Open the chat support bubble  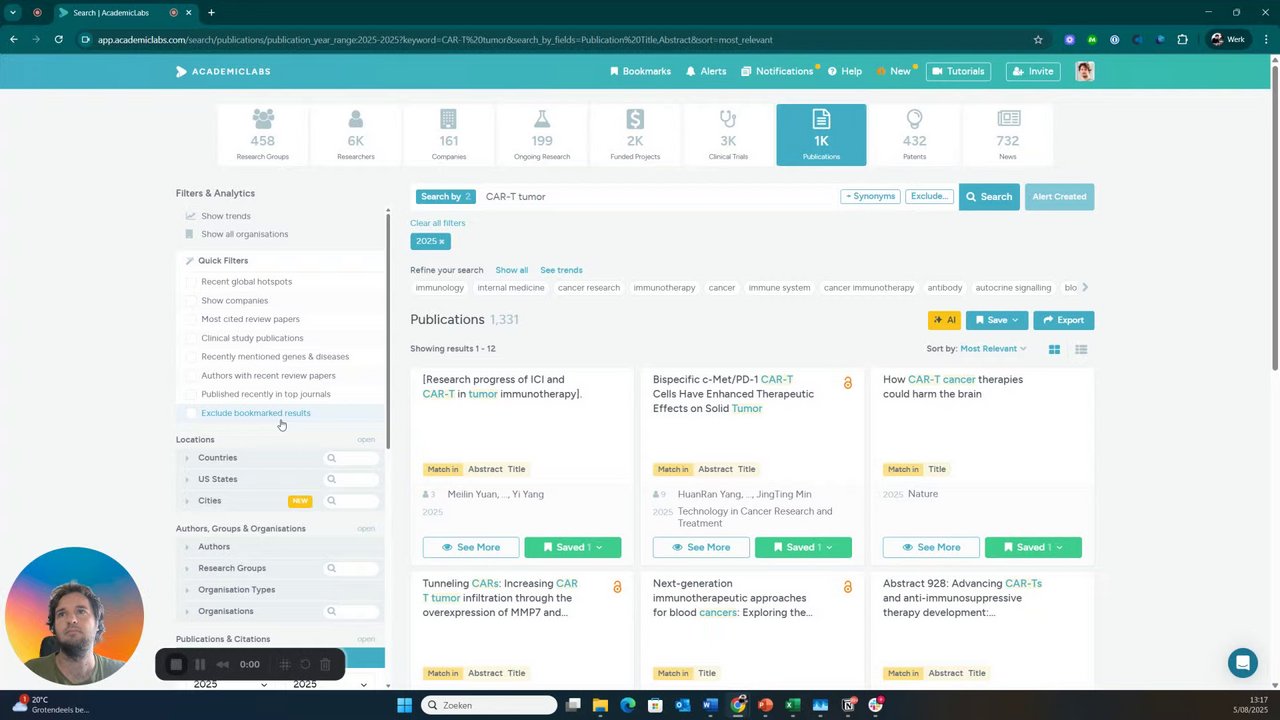(x=1243, y=662)
